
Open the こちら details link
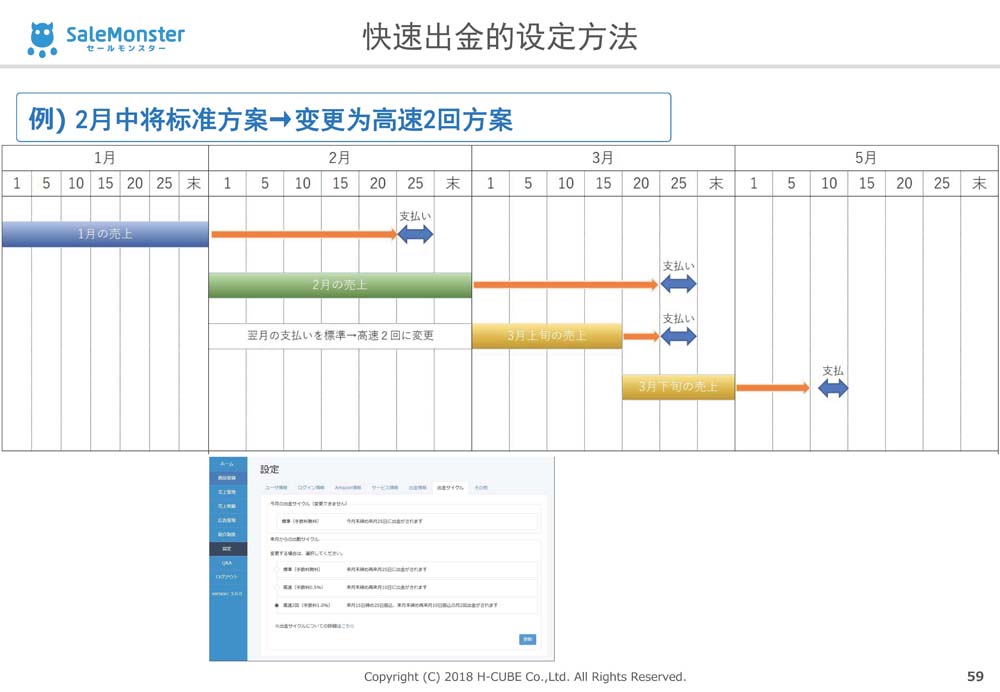click(348, 626)
